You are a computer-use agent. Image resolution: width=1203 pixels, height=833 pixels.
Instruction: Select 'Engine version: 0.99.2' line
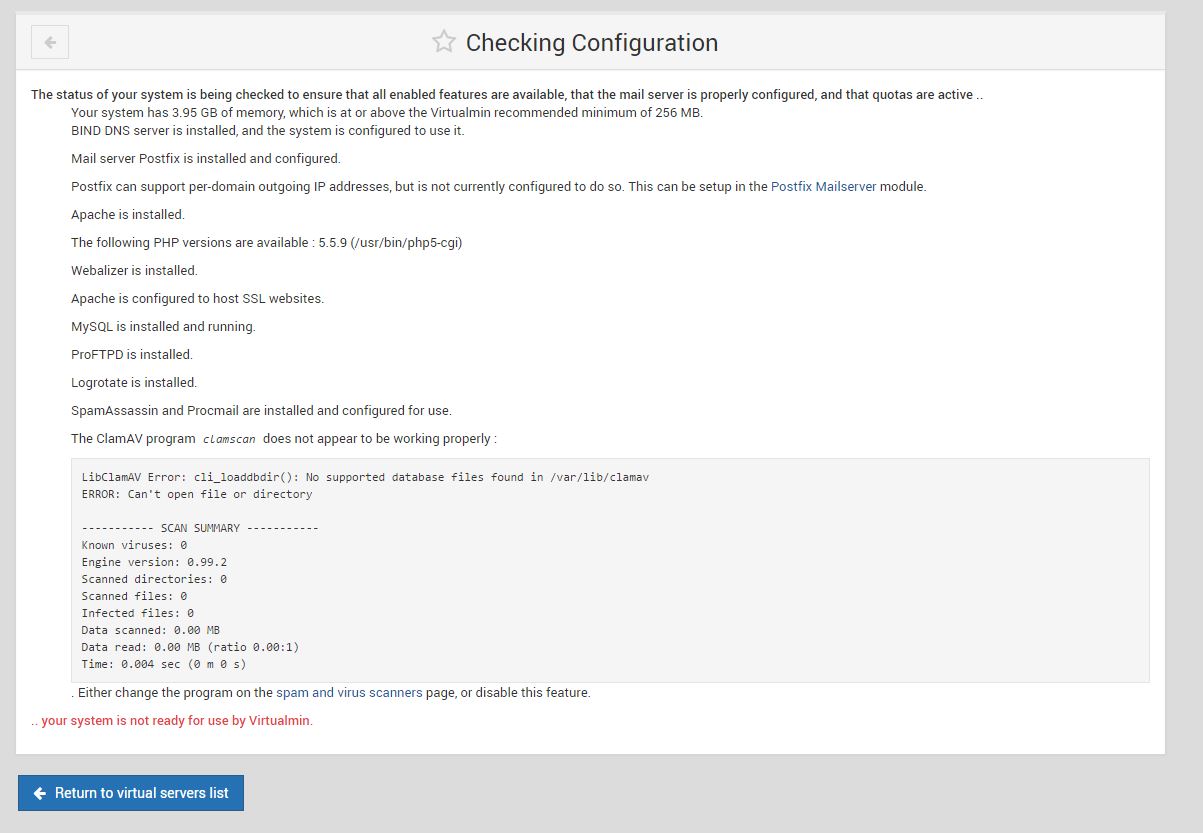coord(154,562)
